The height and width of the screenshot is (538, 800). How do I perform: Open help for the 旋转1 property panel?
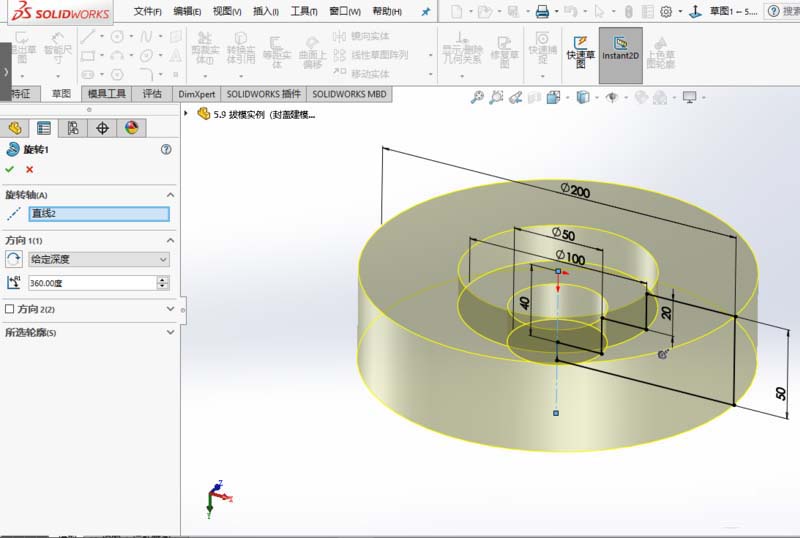(x=166, y=150)
